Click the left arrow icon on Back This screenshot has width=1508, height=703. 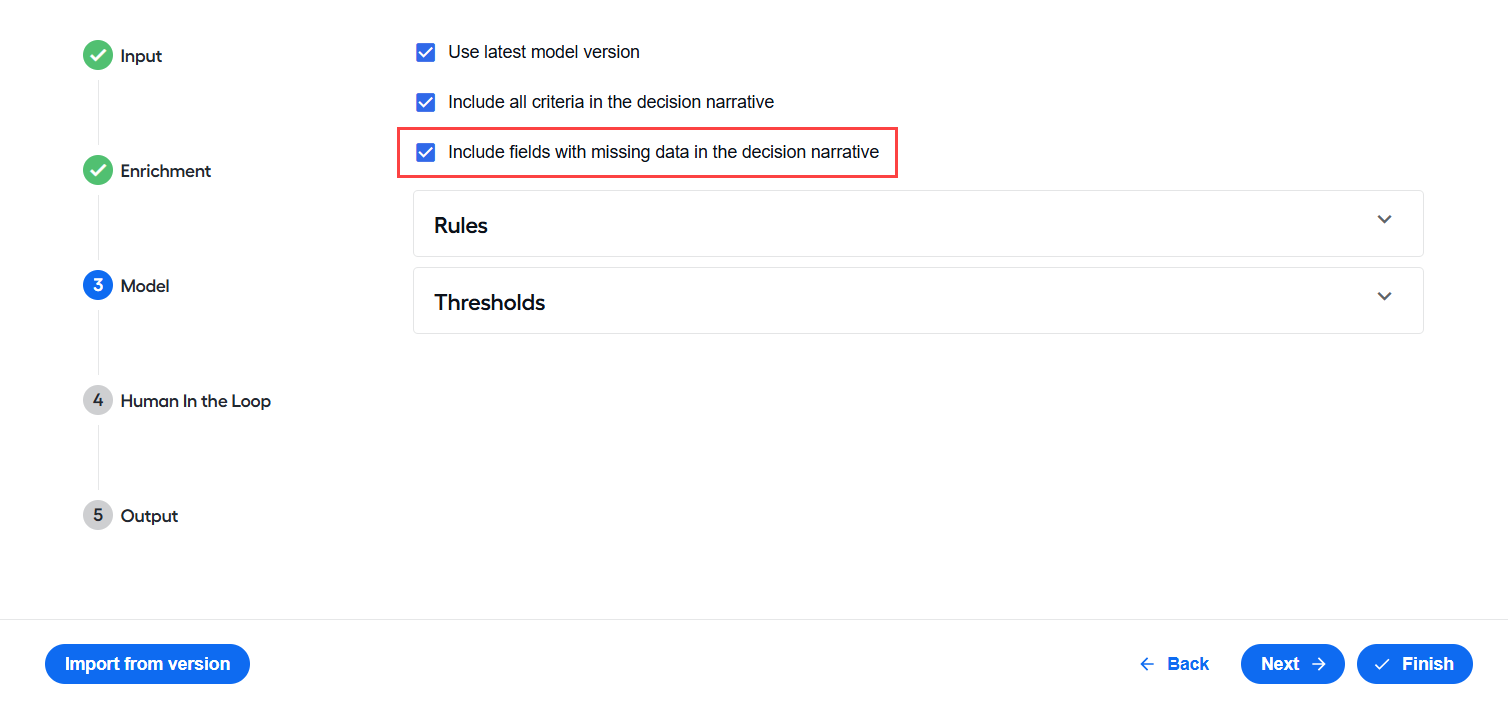click(x=1147, y=664)
